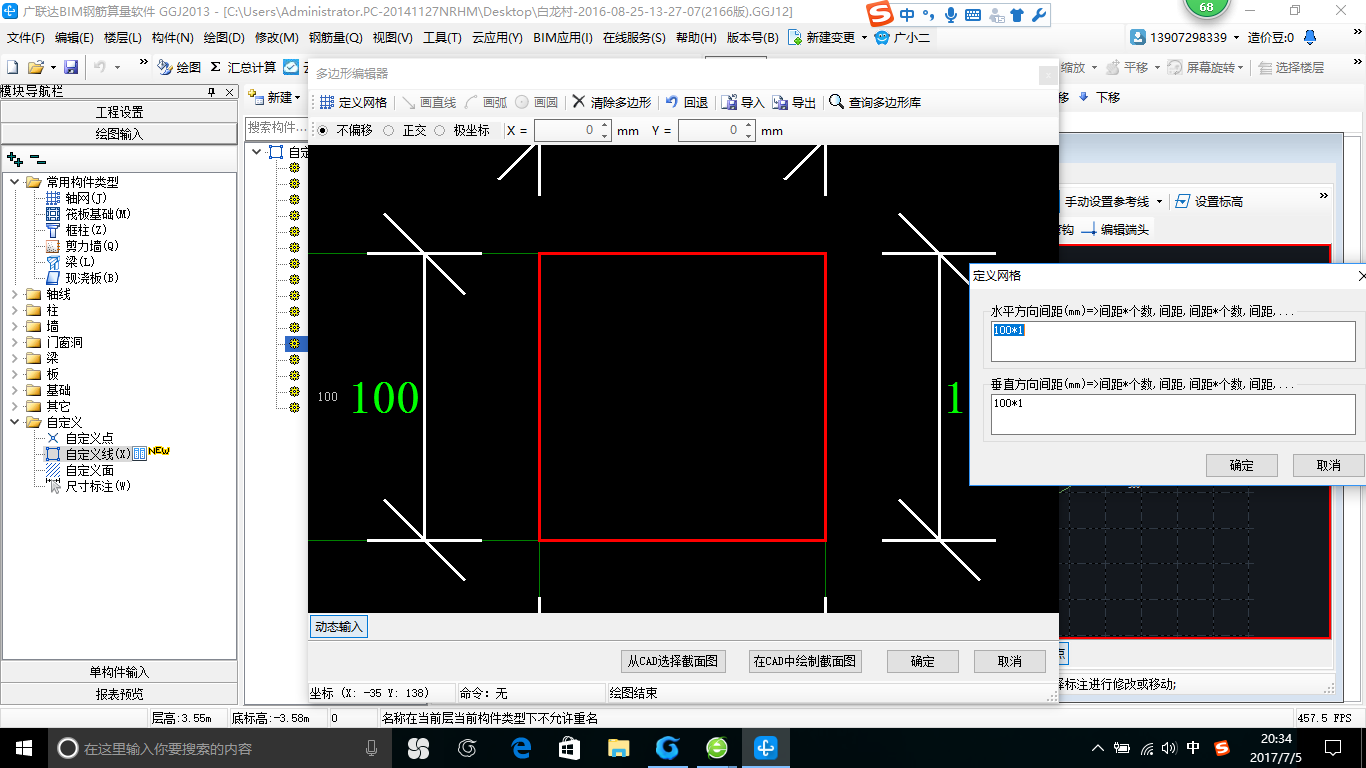This screenshot has width=1366, height=768.
Task: Expand the 轴线 folder
Action: 15,294
